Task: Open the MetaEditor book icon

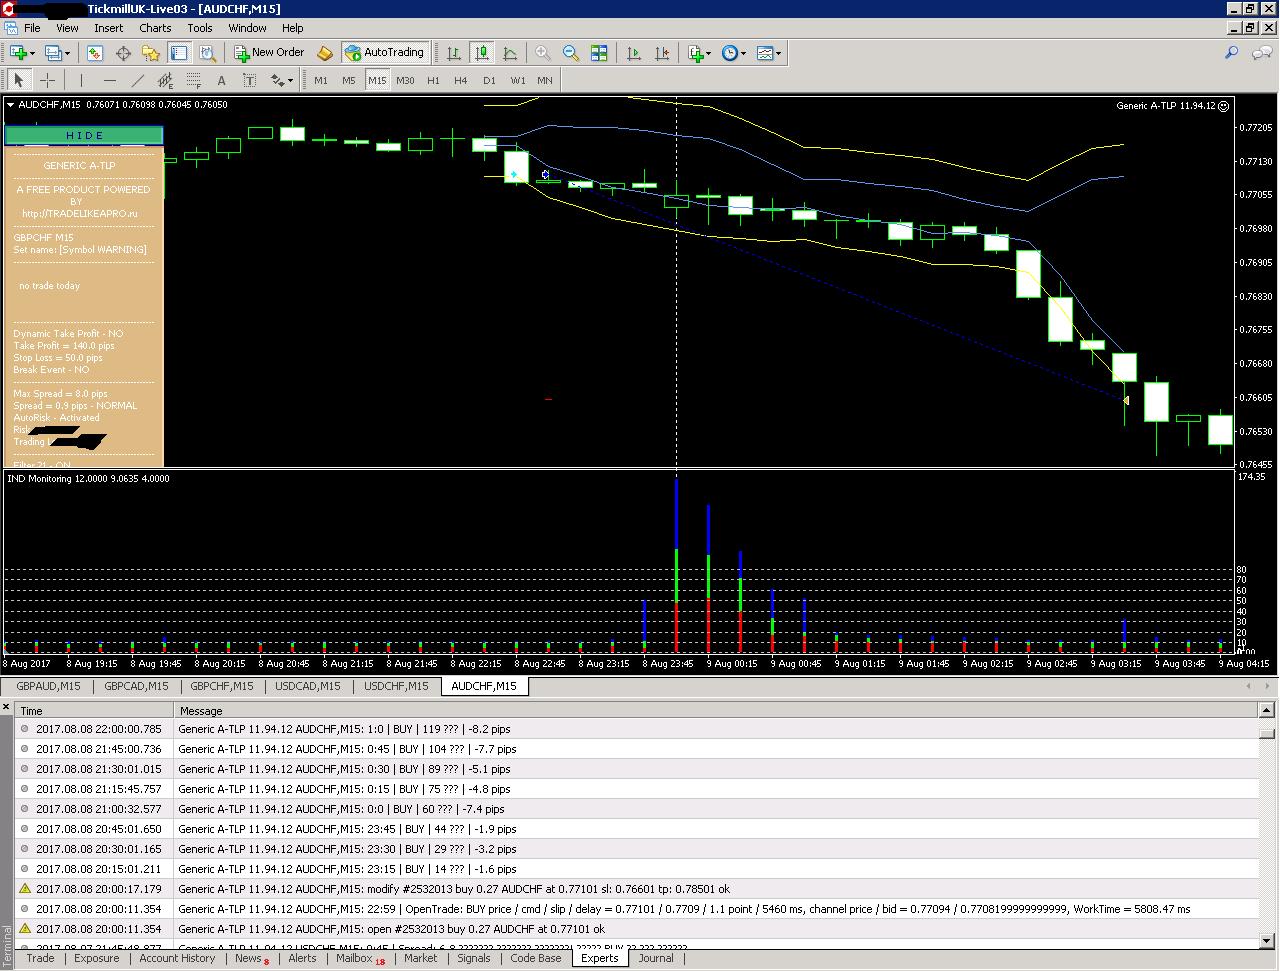Action: [x=324, y=53]
